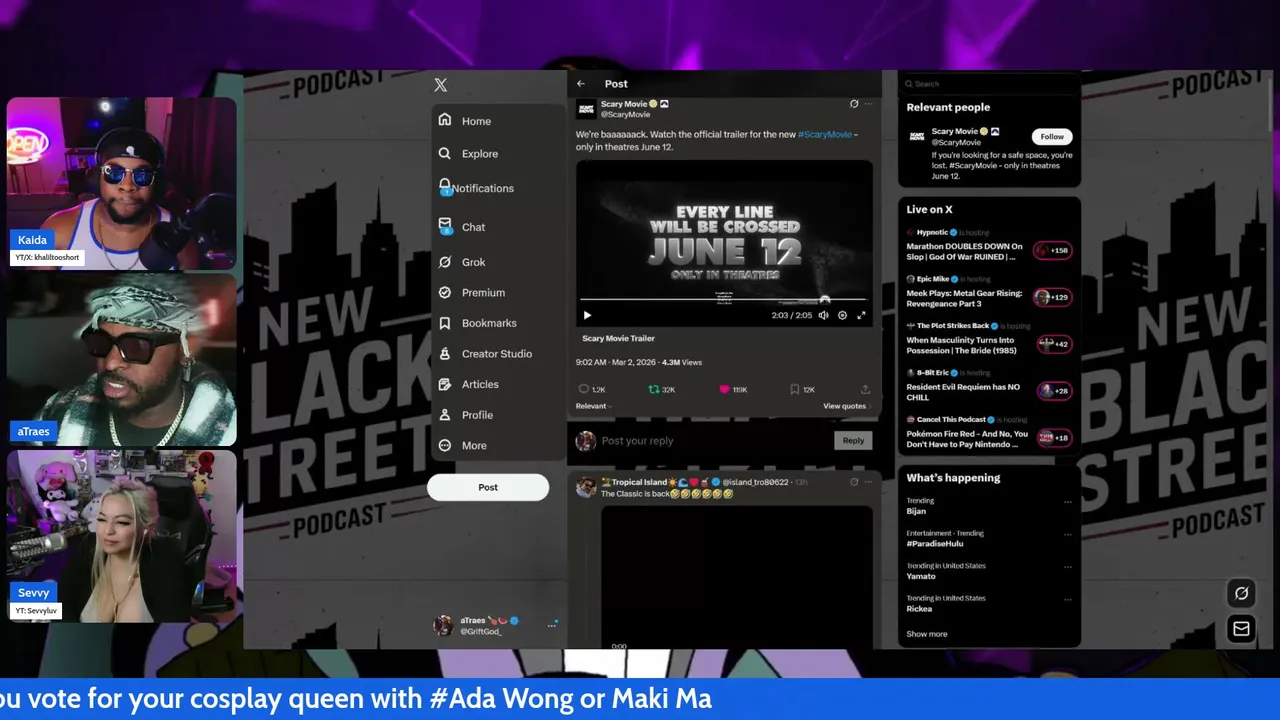Click the Scary Movie post avatar
Image resolution: width=1280 pixels, height=720 pixels.
(586, 108)
